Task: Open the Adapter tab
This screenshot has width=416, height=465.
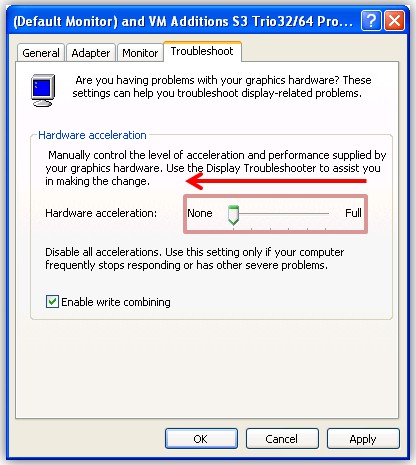Action: 91,53
